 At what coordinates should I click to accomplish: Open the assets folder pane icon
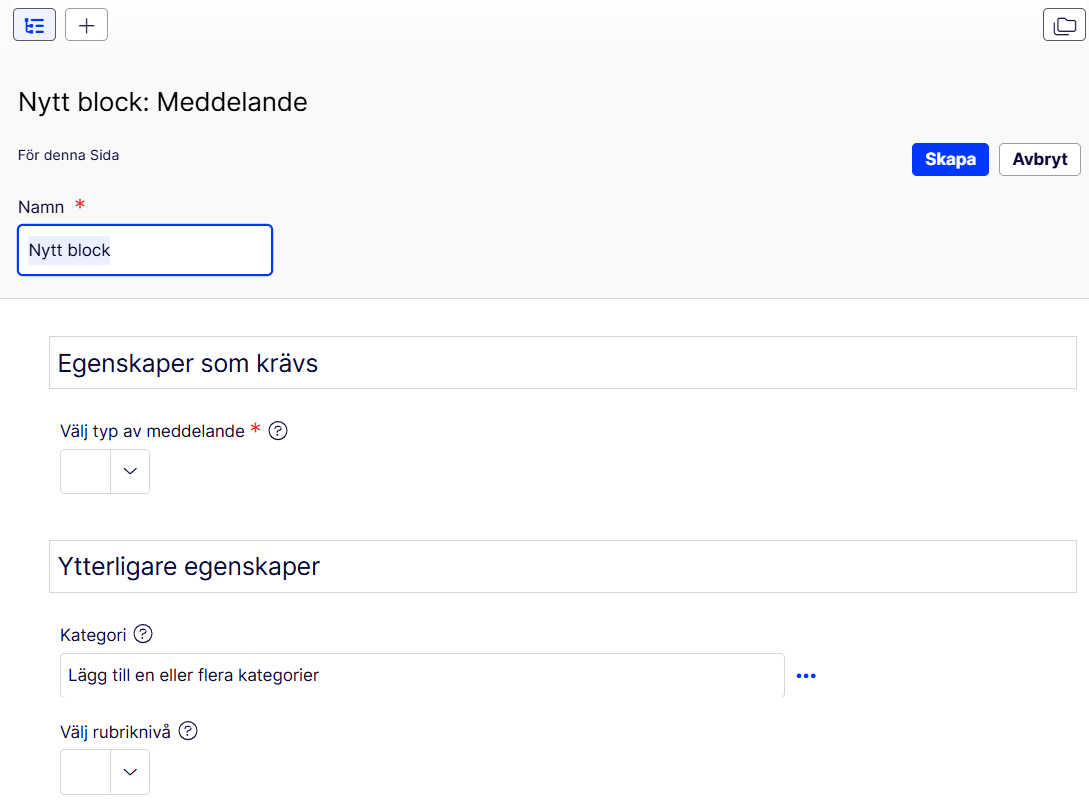(1064, 25)
